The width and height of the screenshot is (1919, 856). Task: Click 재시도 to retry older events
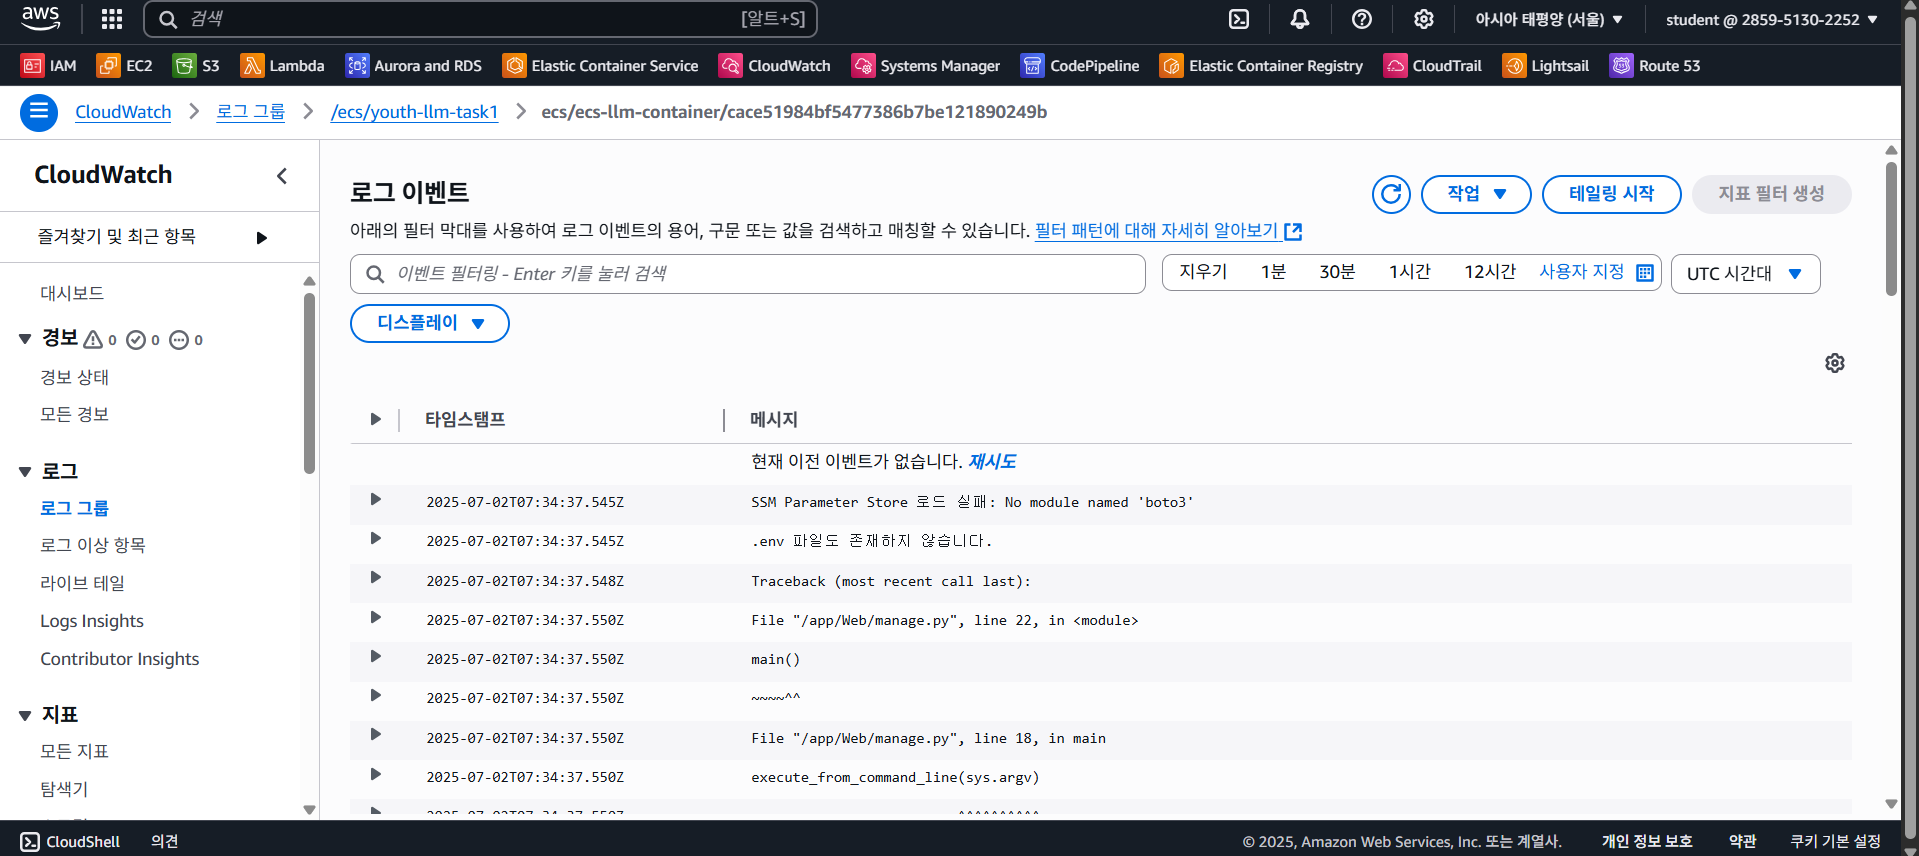click(992, 461)
